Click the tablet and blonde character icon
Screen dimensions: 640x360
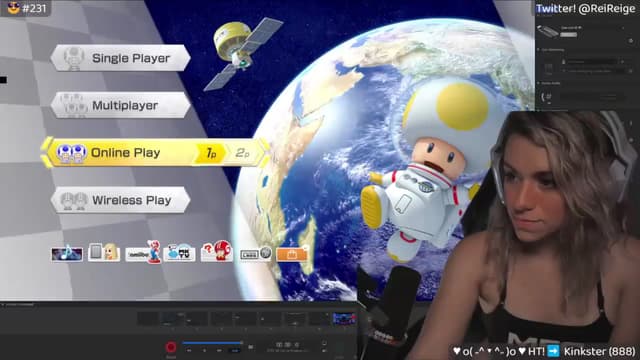(104, 252)
